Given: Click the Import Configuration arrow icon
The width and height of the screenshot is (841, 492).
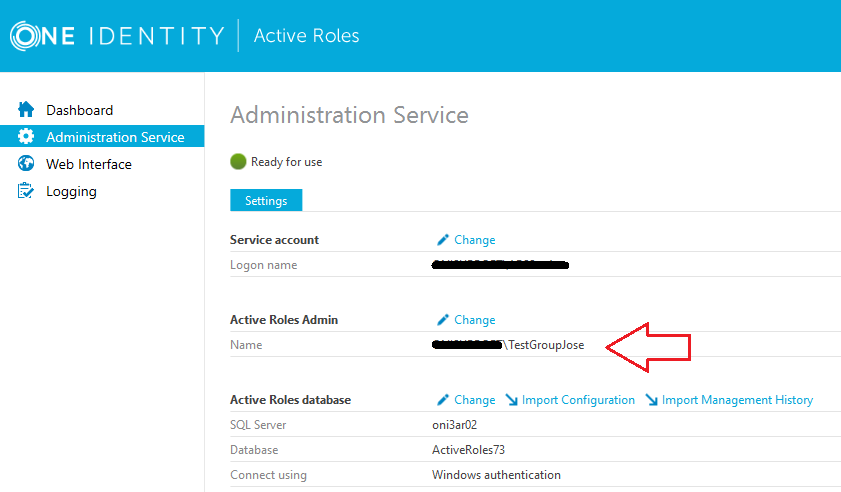Looking at the screenshot, I should pyautogui.click(x=511, y=400).
